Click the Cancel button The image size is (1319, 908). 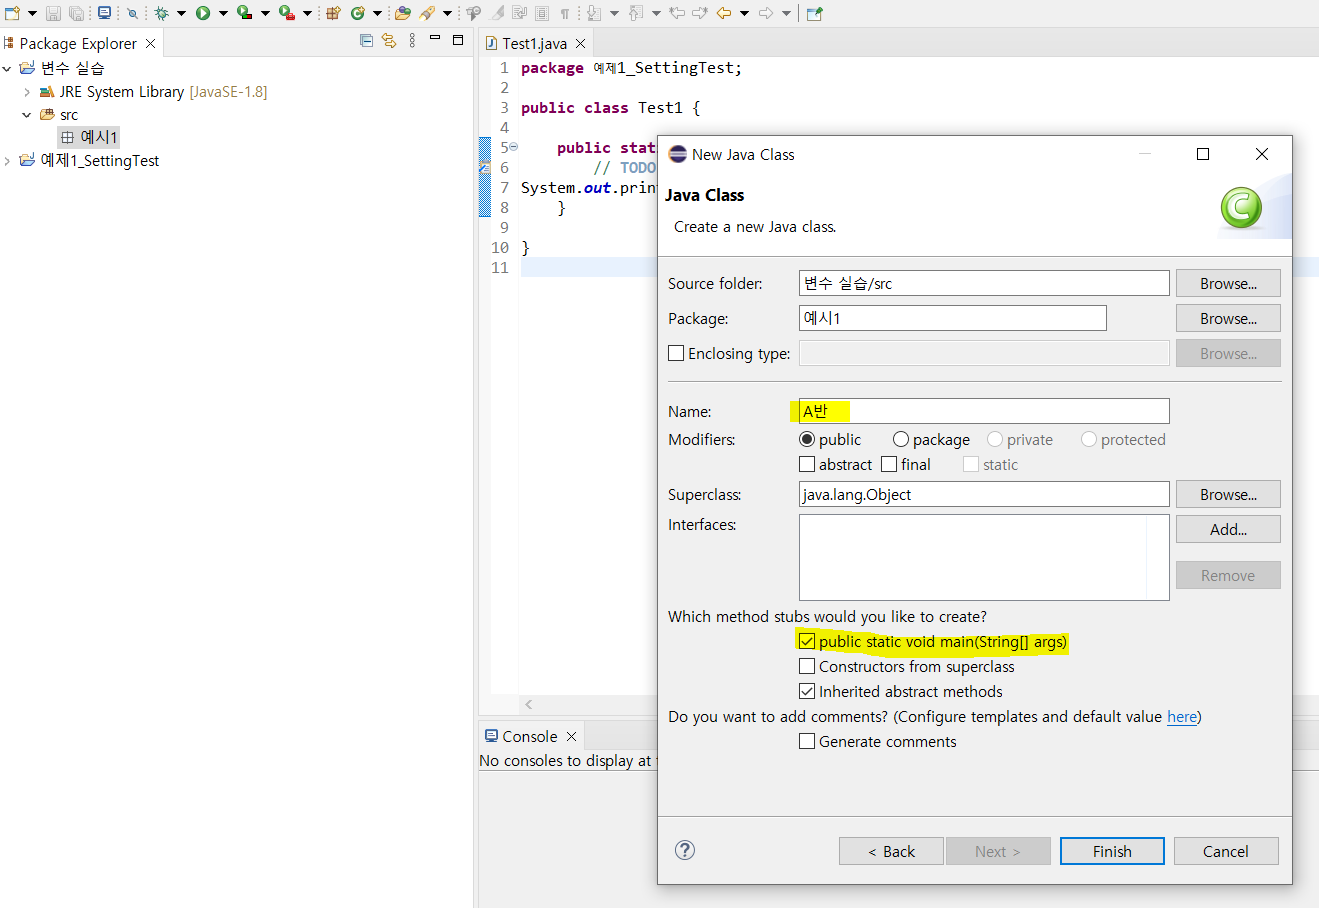coord(1226,851)
